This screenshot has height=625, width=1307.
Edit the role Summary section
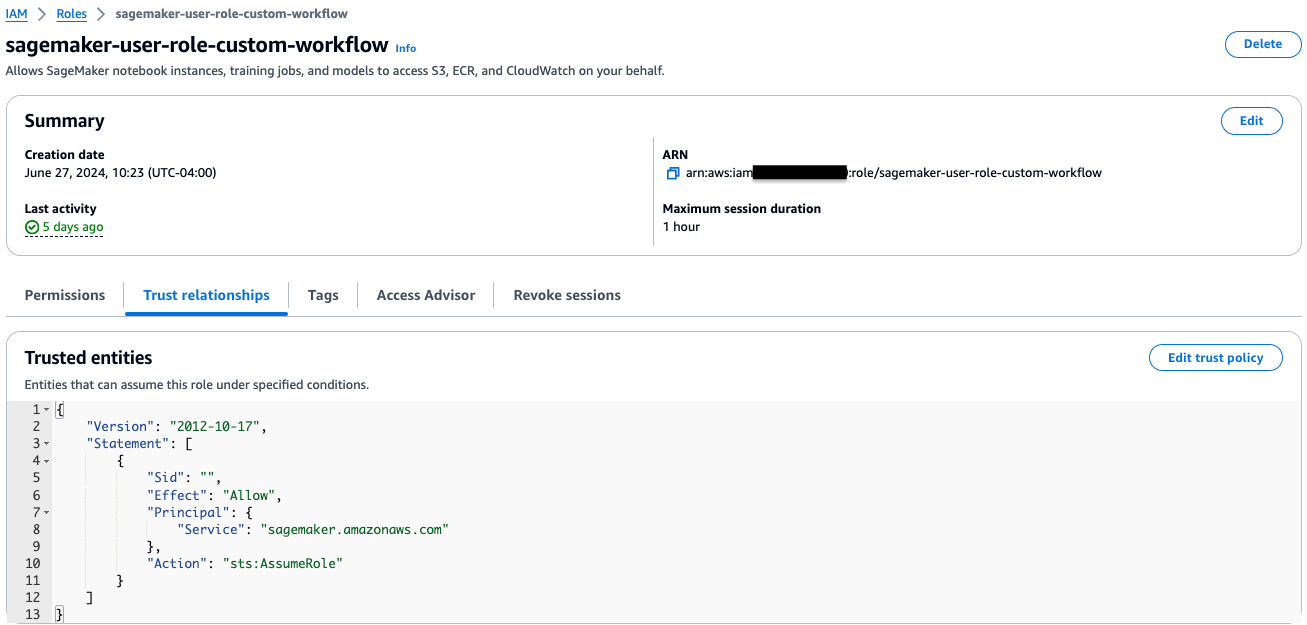tap(1251, 120)
